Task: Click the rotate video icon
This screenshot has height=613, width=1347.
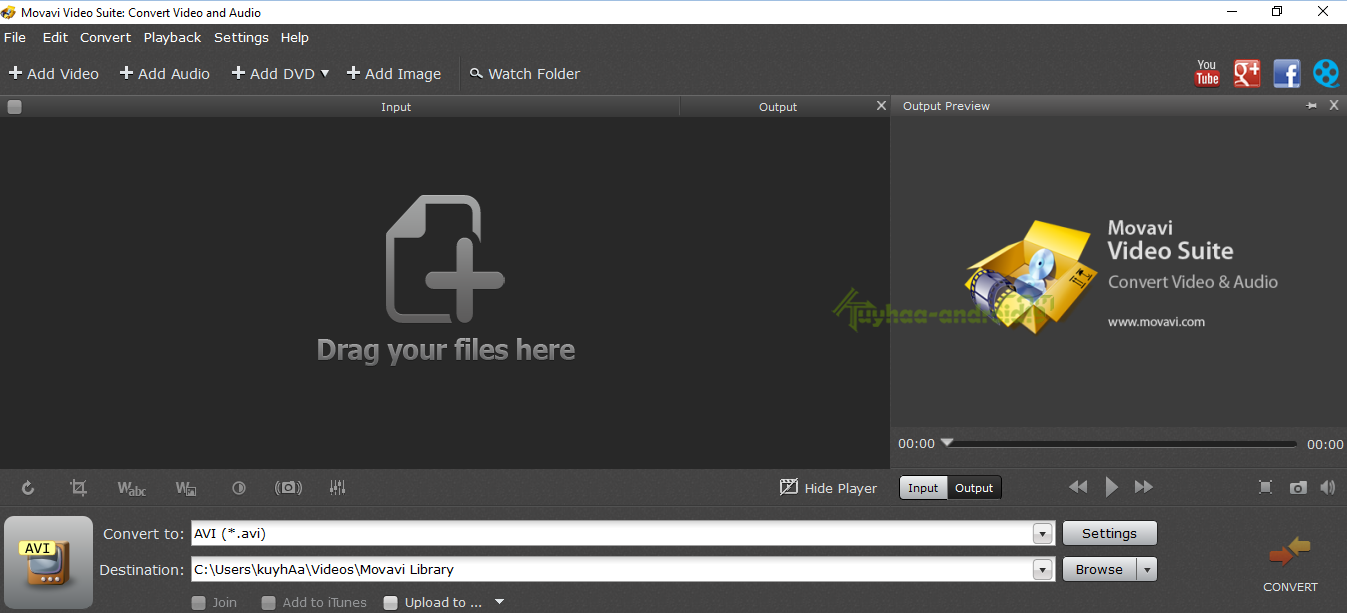Action: tap(28, 488)
